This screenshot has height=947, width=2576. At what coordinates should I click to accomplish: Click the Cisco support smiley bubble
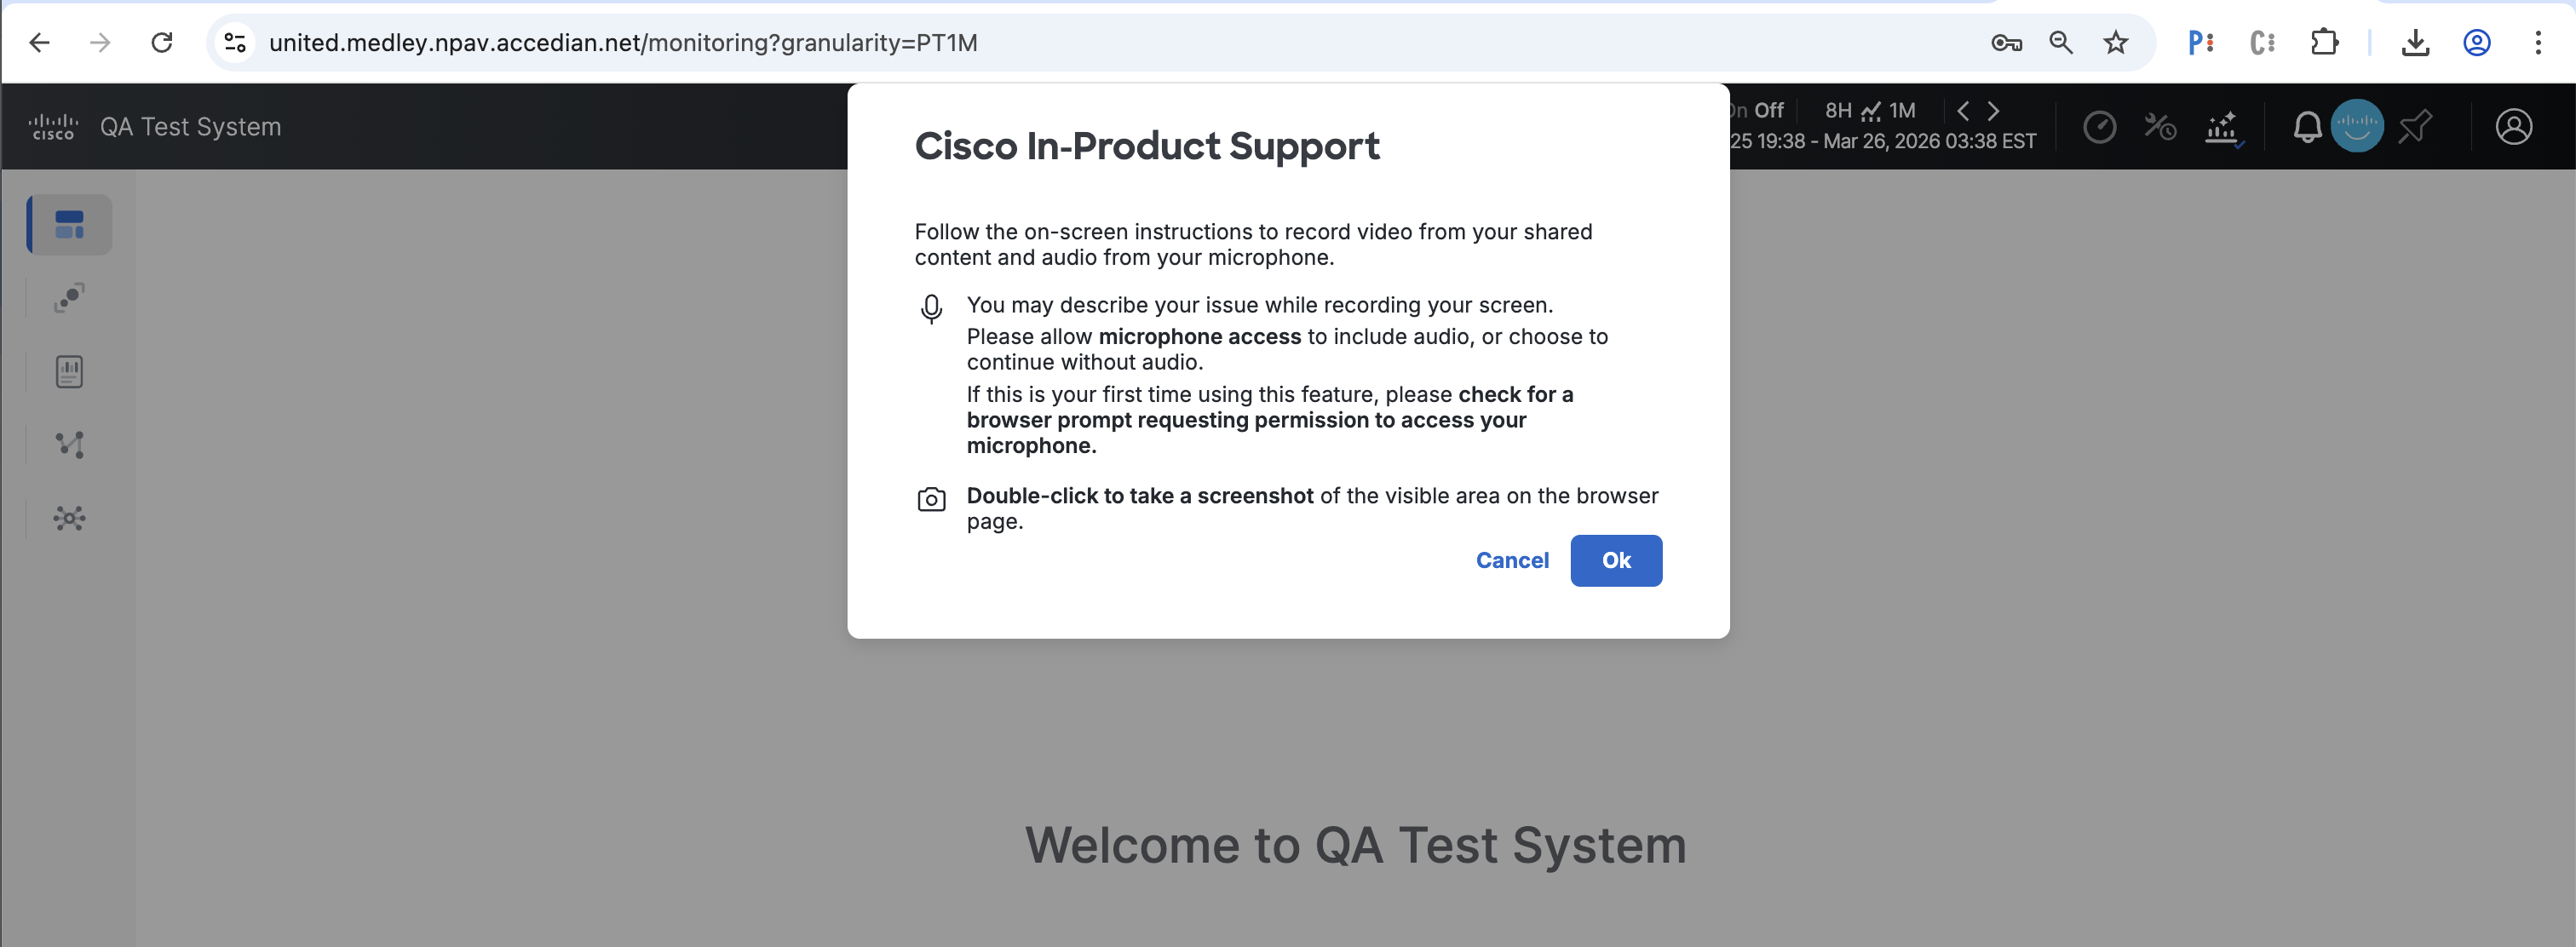[2356, 126]
